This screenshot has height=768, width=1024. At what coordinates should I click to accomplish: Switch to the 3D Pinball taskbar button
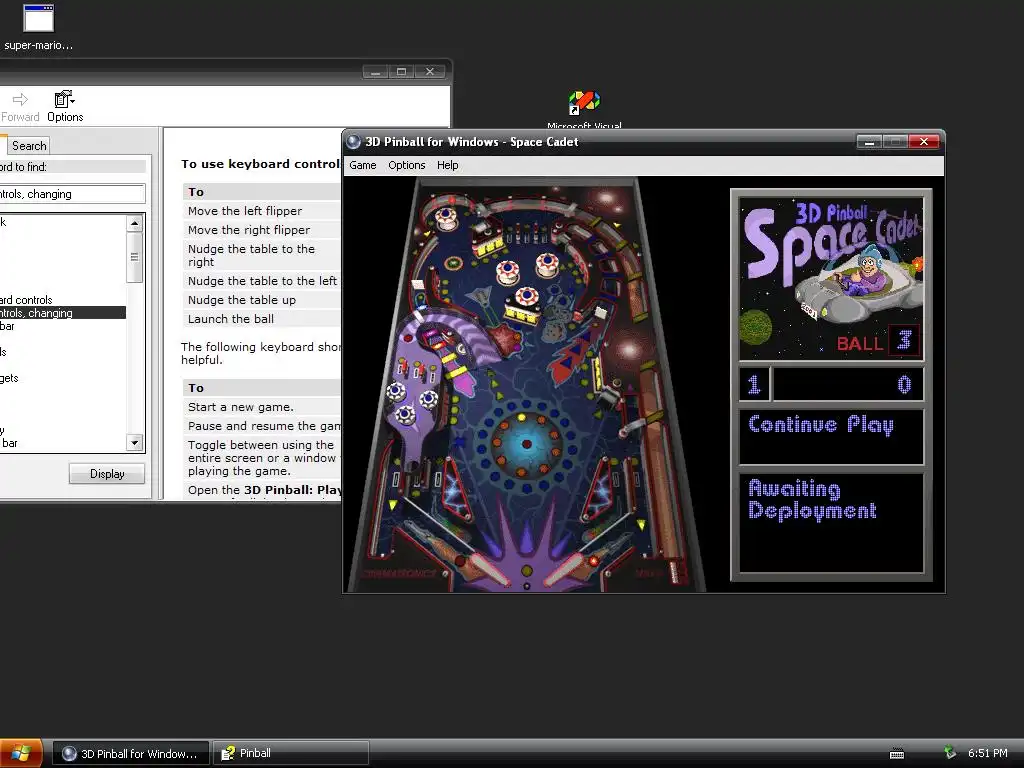[131, 753]
